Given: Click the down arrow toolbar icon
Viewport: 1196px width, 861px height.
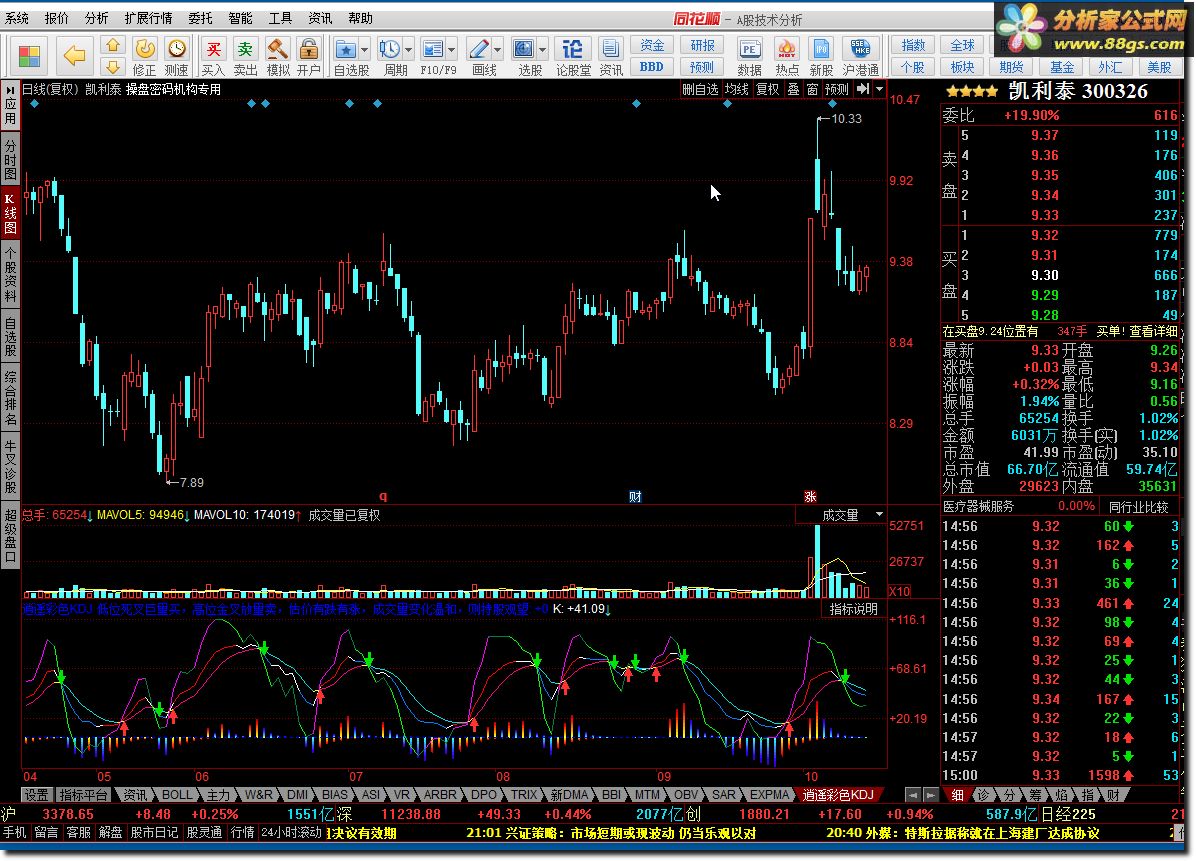Looking at the screenshot, I should (112, 66).
